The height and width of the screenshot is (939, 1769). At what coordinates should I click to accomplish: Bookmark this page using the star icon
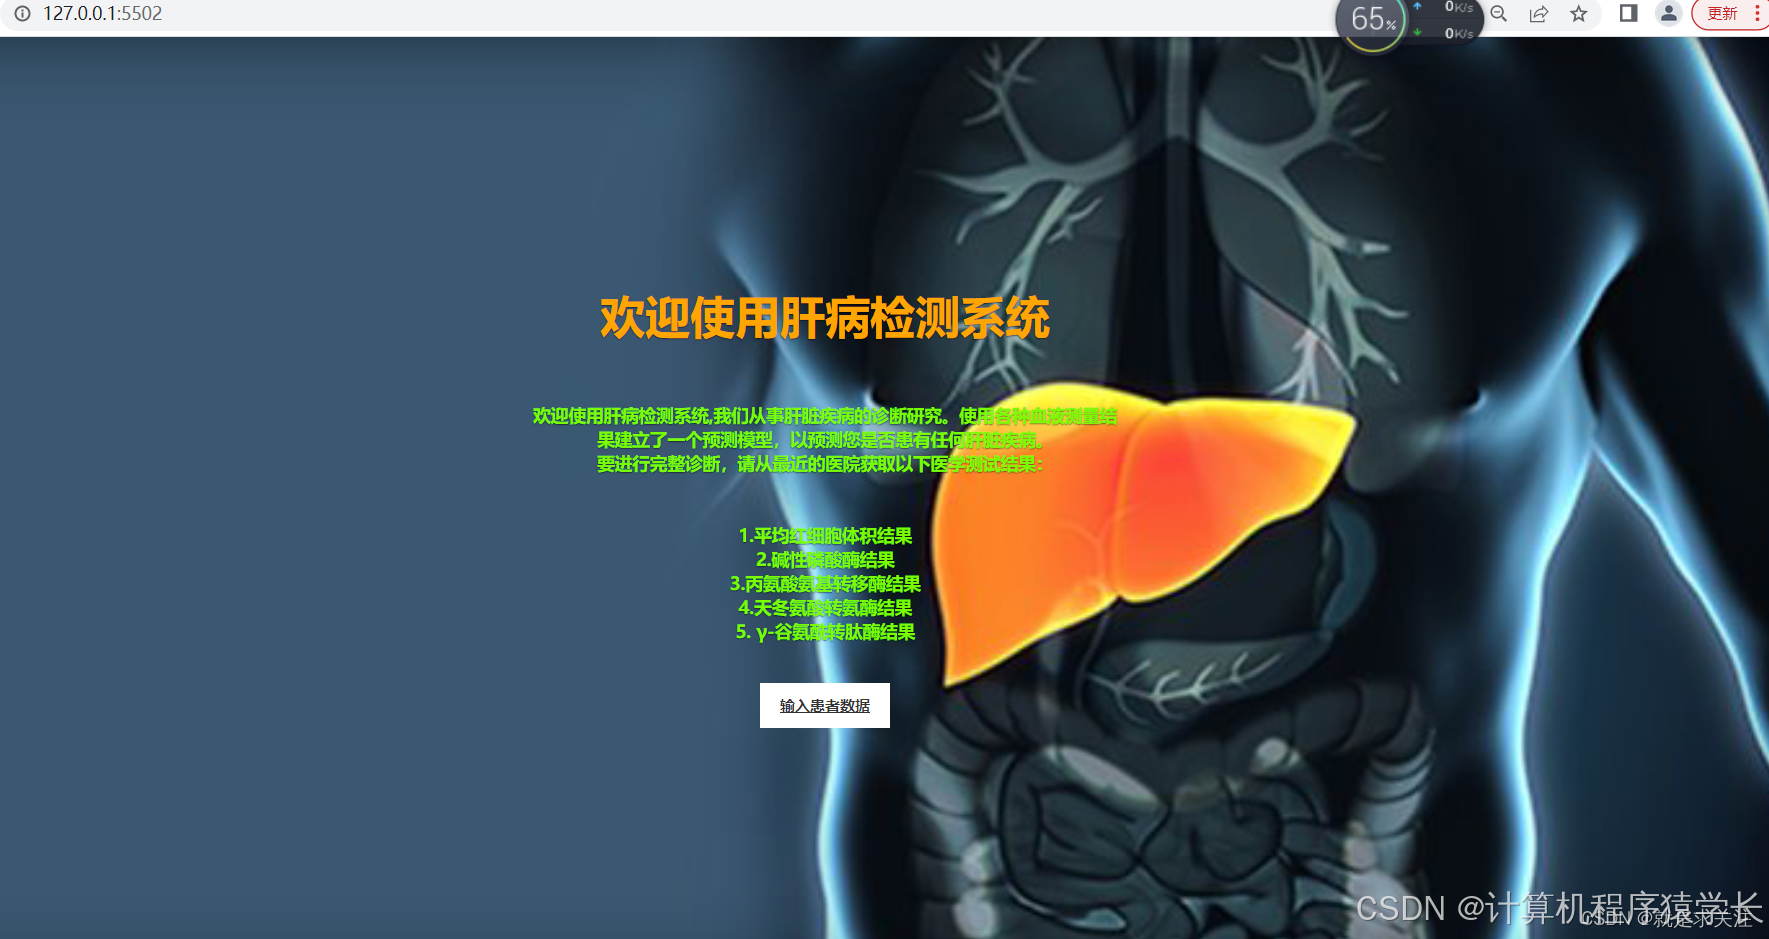1578,14
